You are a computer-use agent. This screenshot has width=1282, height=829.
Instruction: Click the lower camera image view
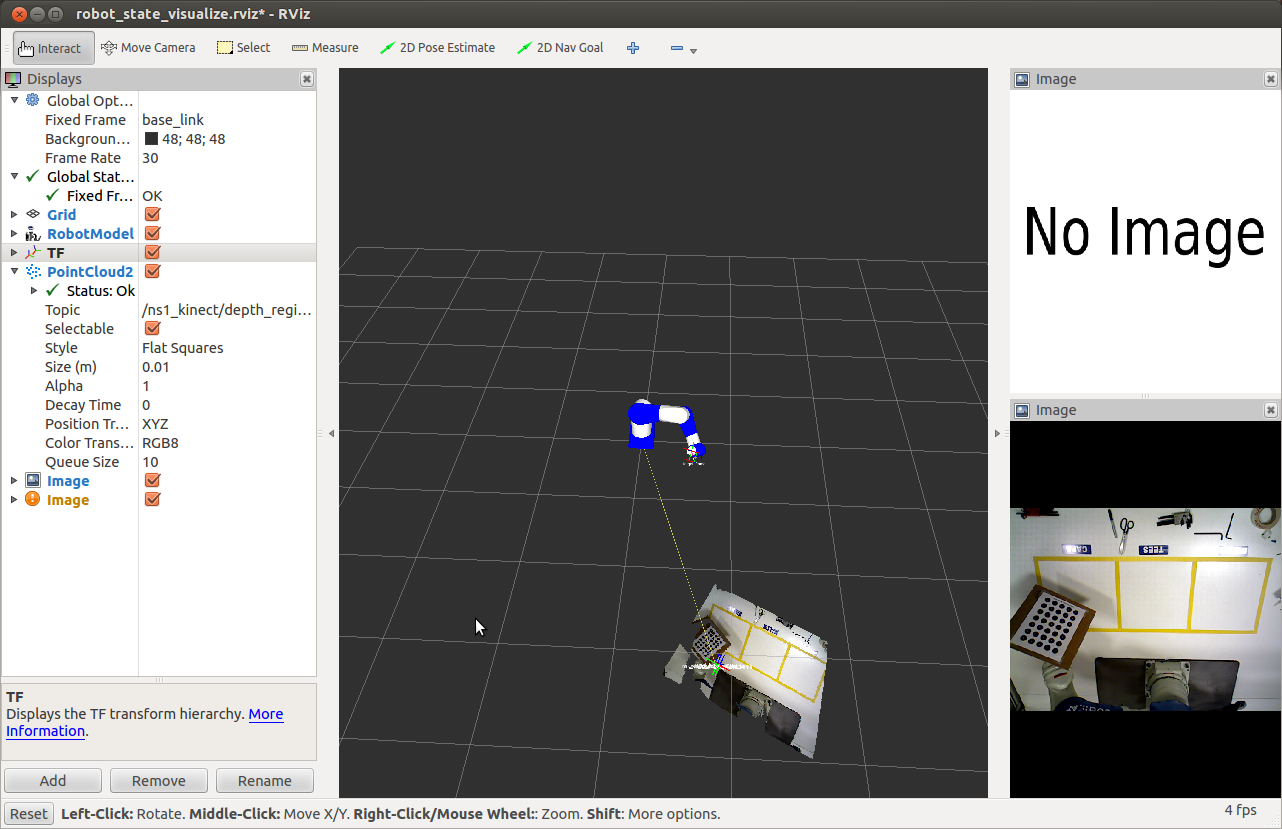click(1145, 609)
